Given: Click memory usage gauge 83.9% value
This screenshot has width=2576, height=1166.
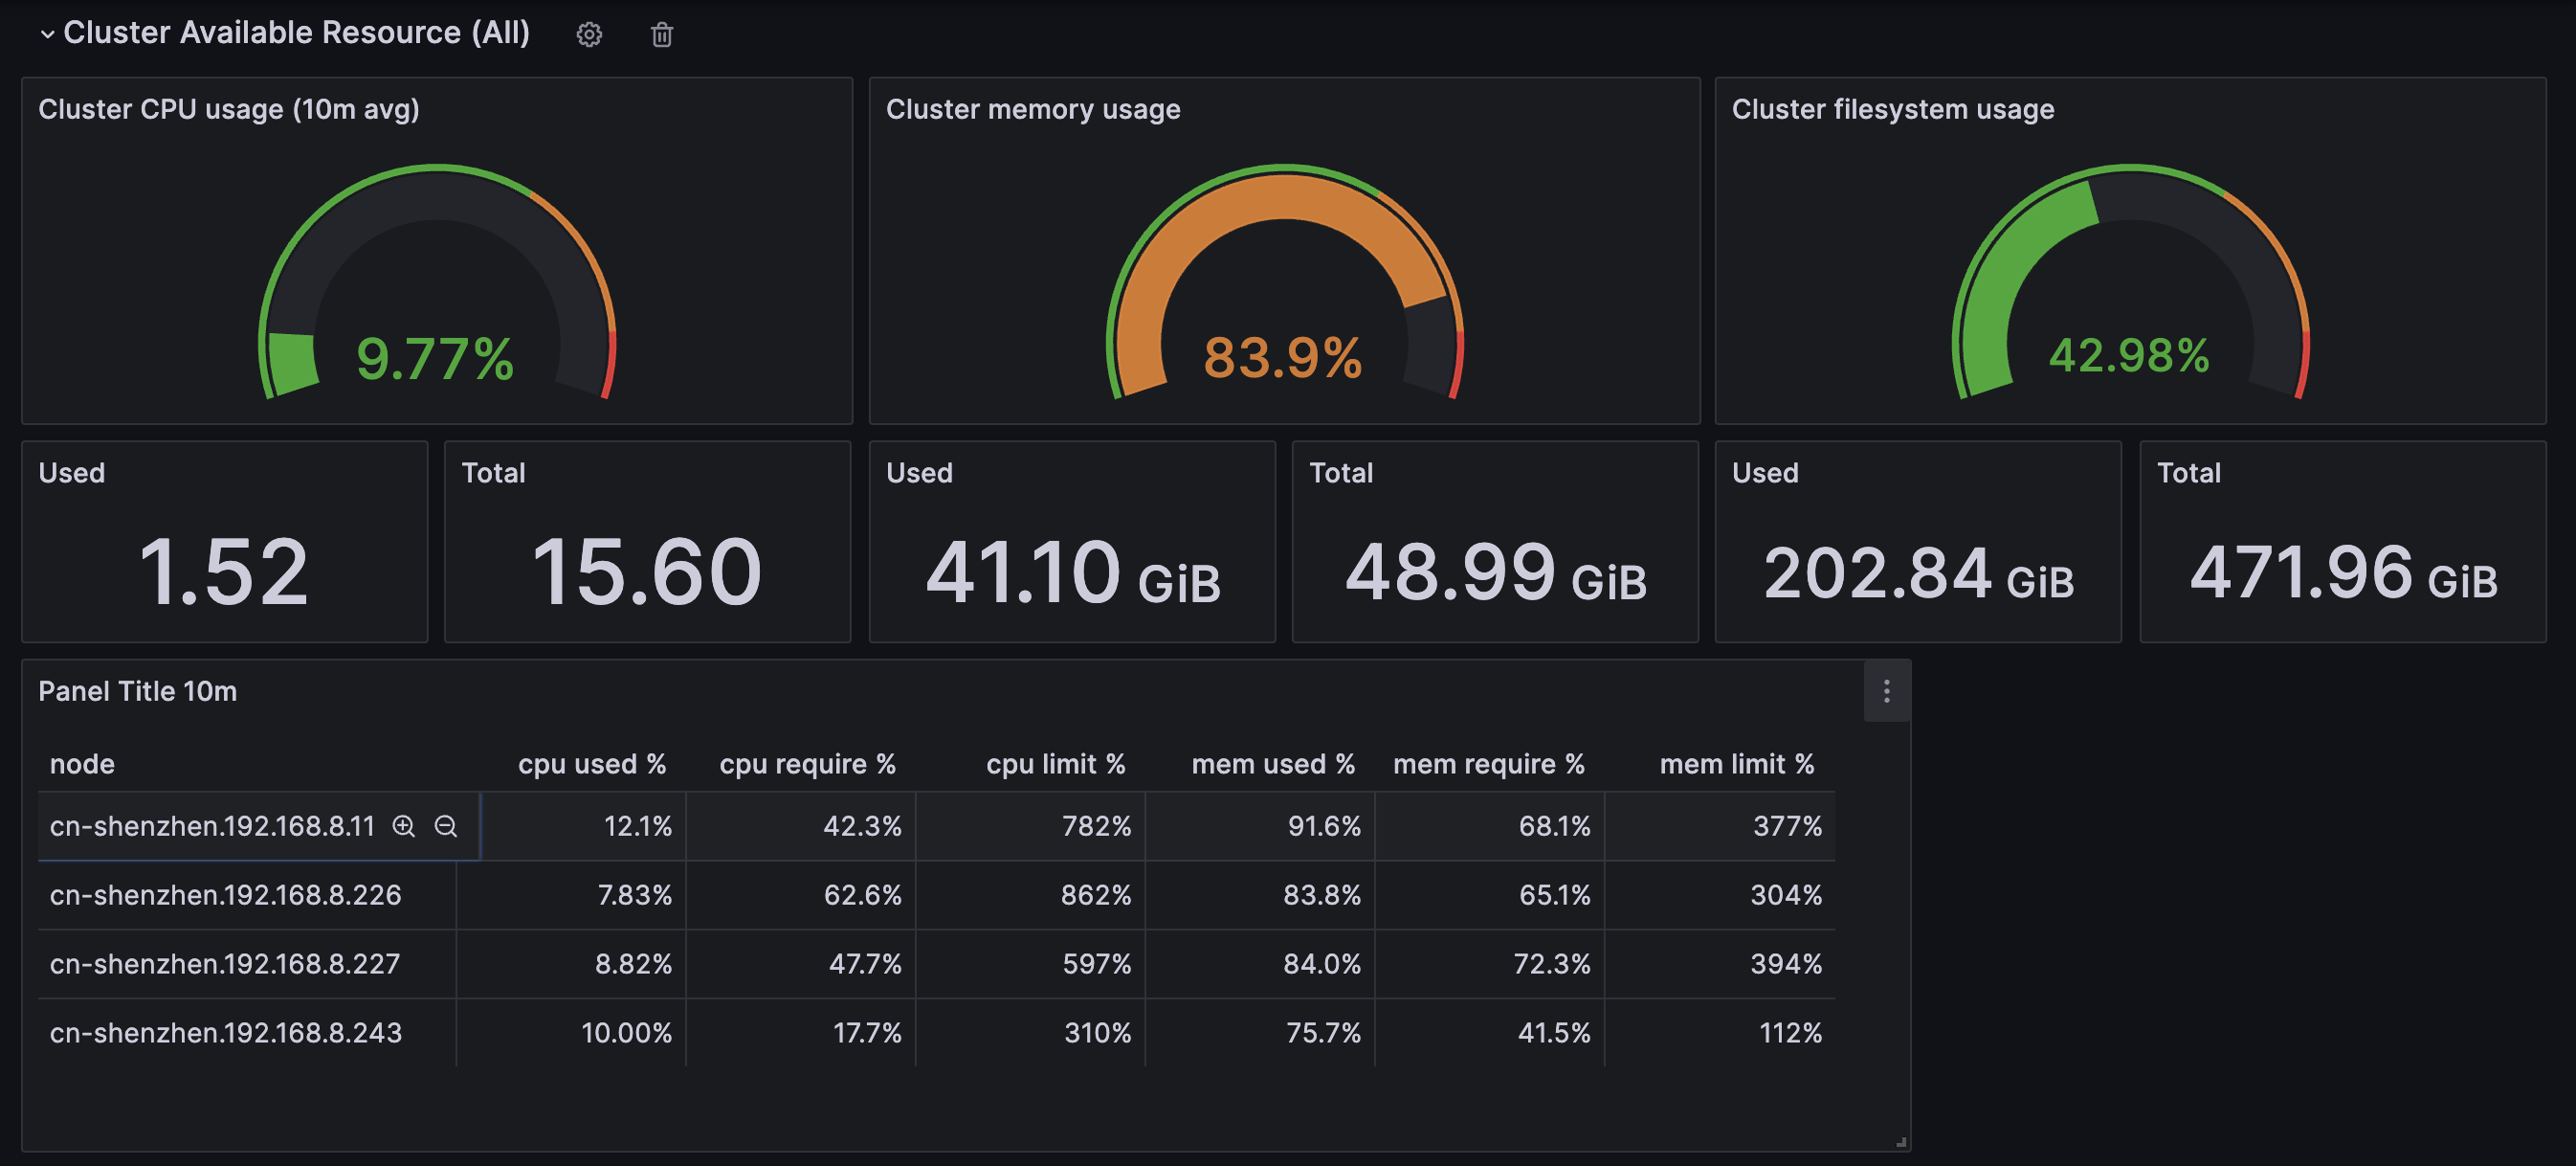Looking at the screenshot, I should click(1282, 358).
